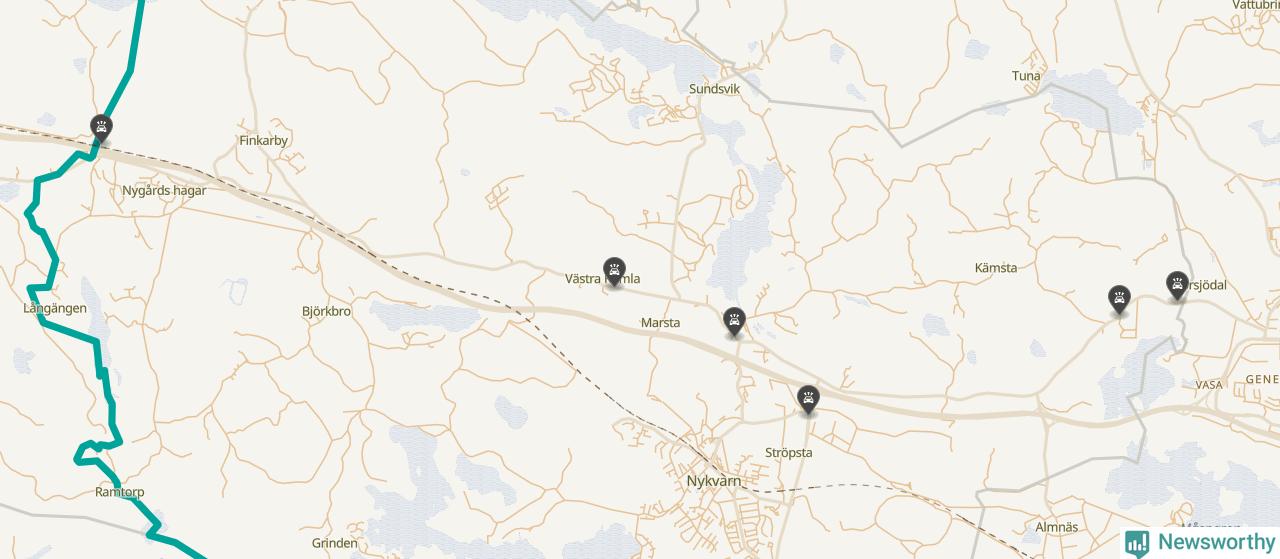Select the Sundsvik place label
The image size is (1280, 559).
714,89
